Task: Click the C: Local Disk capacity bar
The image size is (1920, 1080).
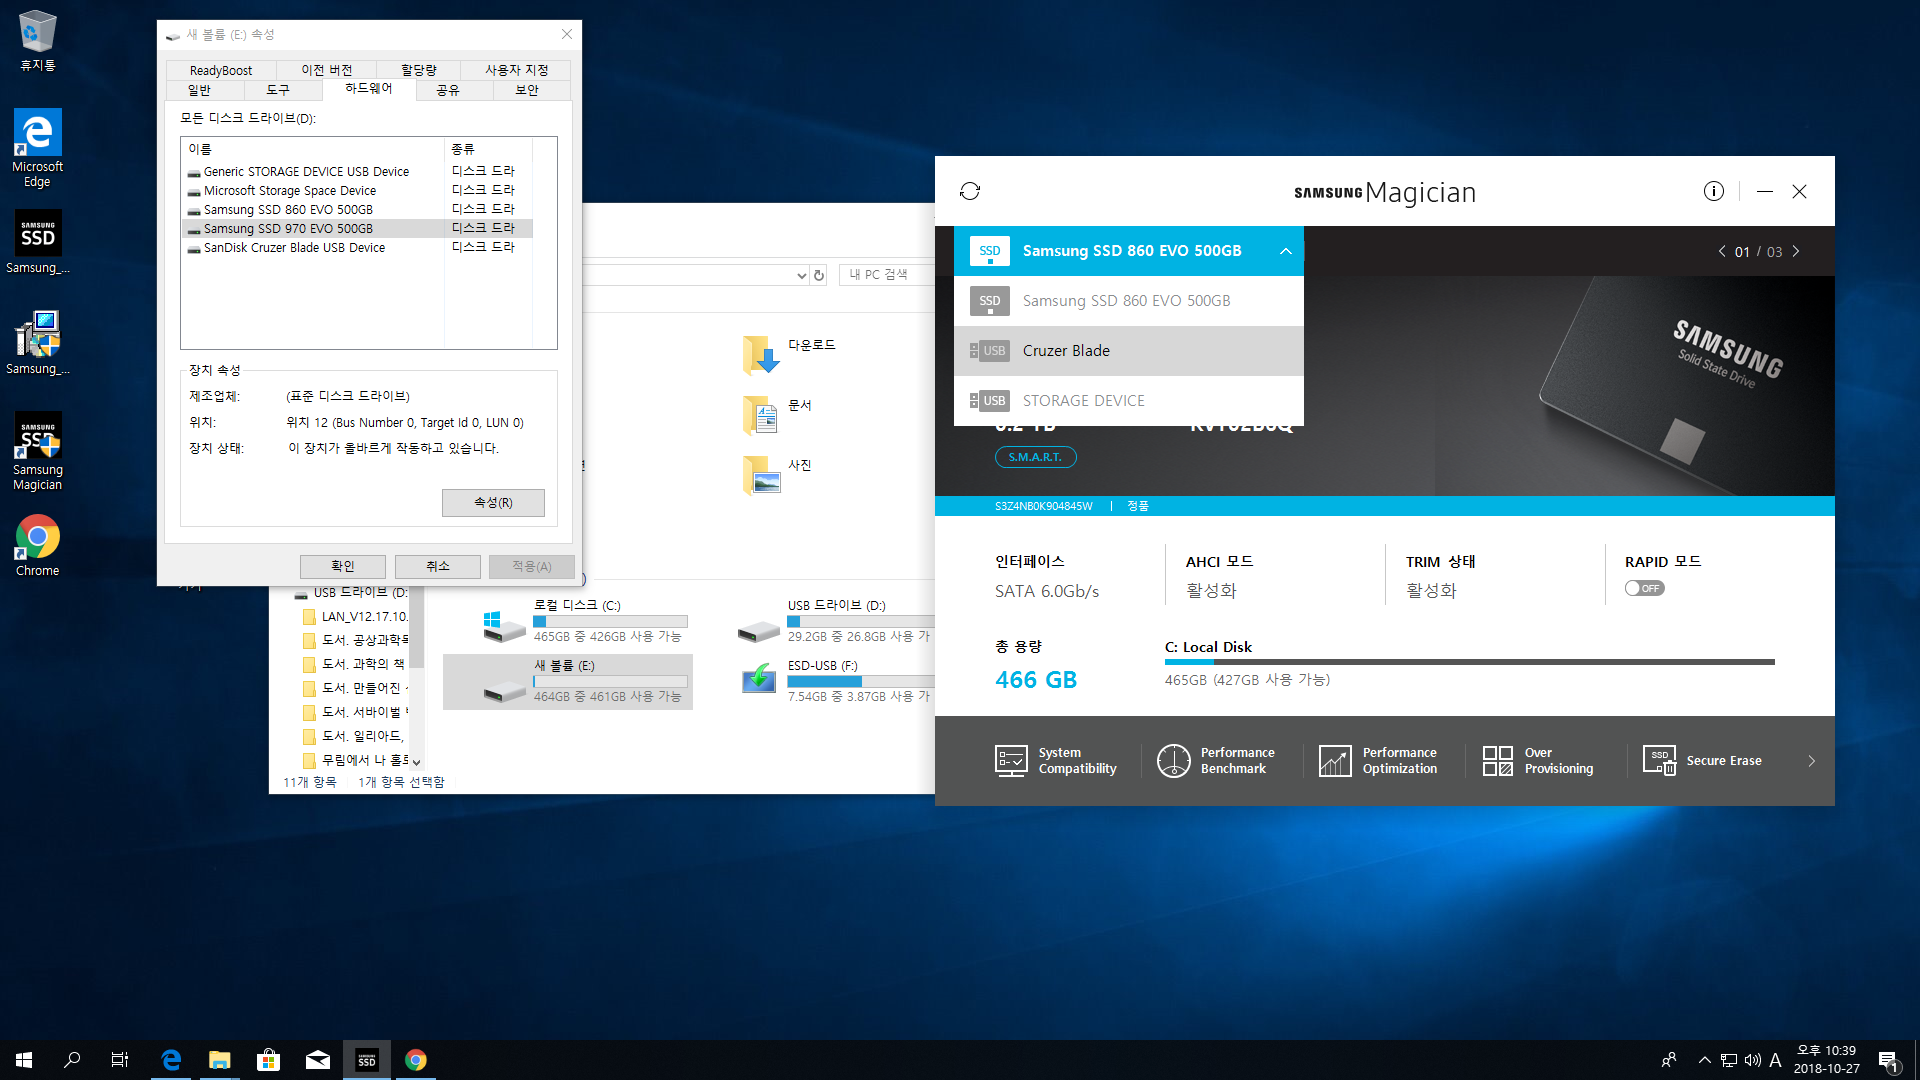Action: [x=1470, y=662]
